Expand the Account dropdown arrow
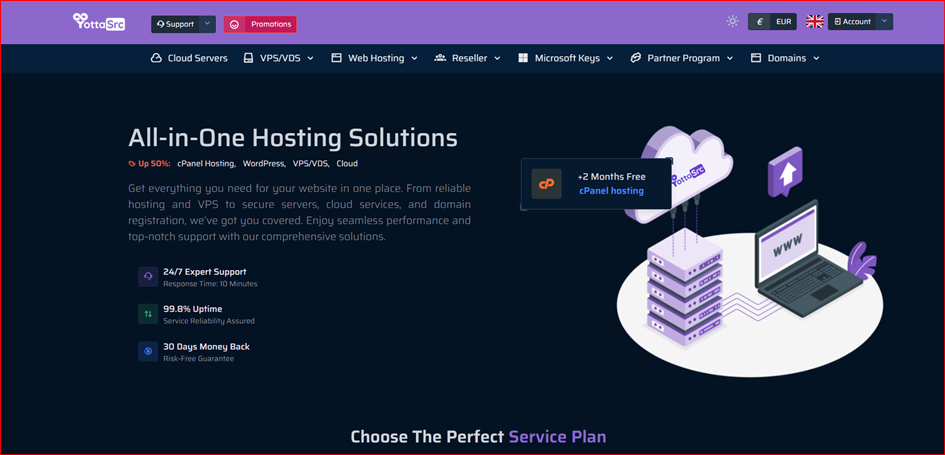The width and height of the screenshot is (945, 455). point(884,22)
